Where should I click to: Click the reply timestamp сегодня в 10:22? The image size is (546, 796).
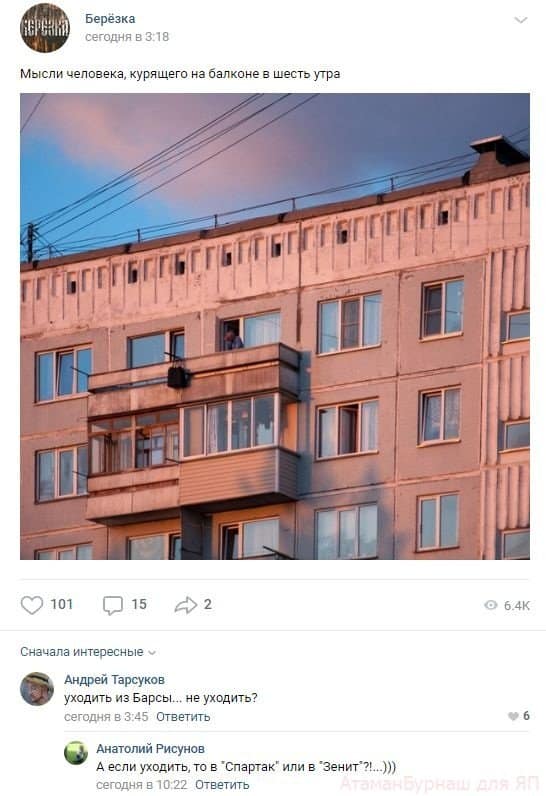tap(142, 785)
